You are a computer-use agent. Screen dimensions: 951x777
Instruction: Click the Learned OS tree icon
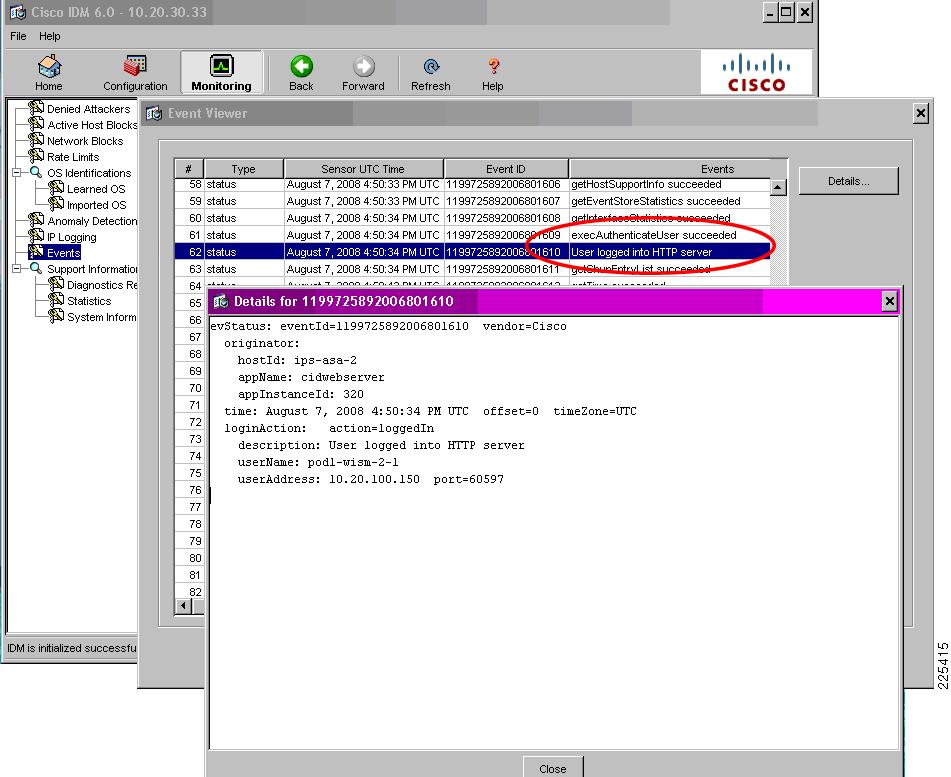click(x=56, y=188)
